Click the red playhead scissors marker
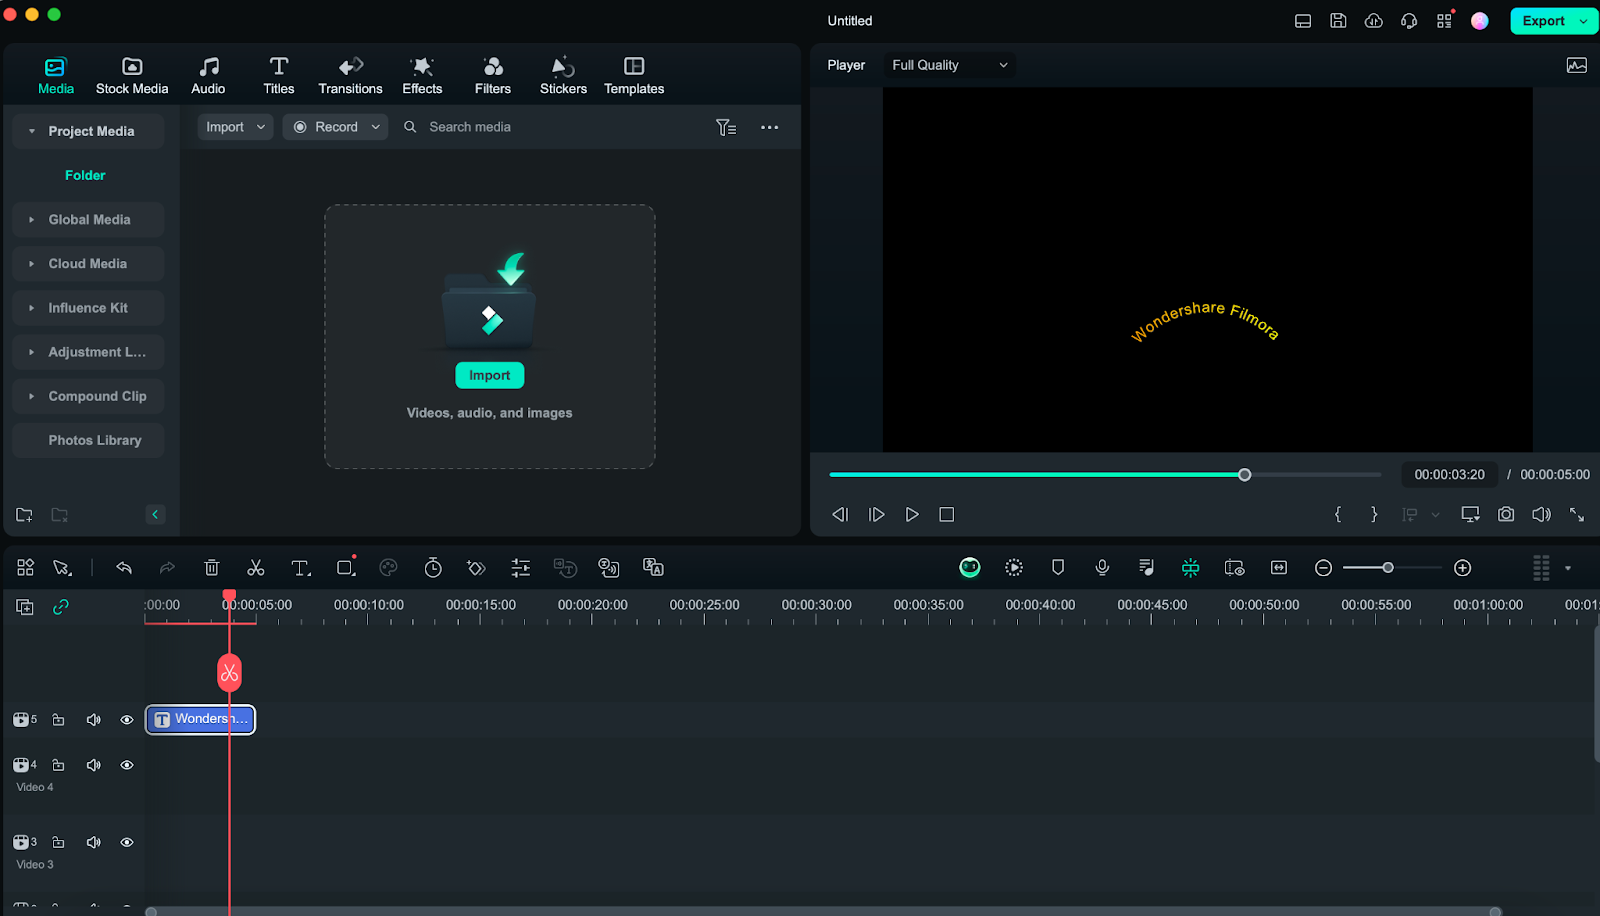Viewport: 1600px width, 916px height. [x=229, y=673]
